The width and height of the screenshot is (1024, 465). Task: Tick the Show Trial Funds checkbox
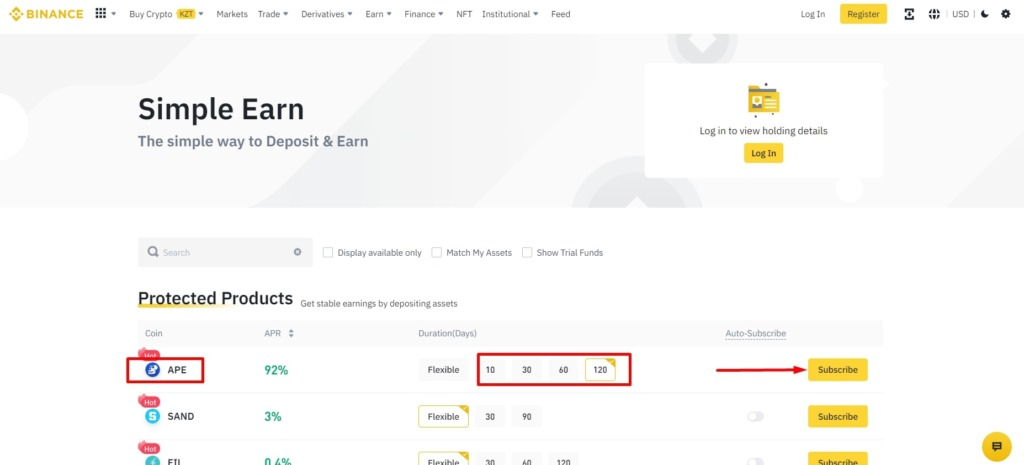[x=527, y=253]
